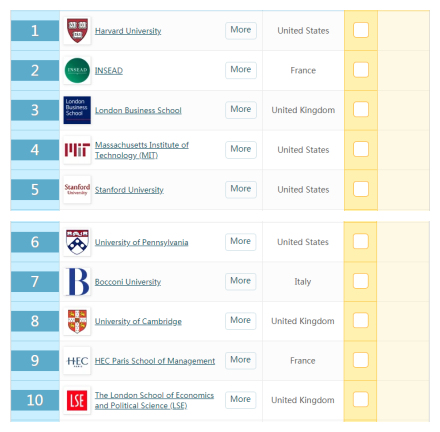Follow the University of Pennsylvania link
The width and height of the screenshot is (440, 432).
point(141,242)
